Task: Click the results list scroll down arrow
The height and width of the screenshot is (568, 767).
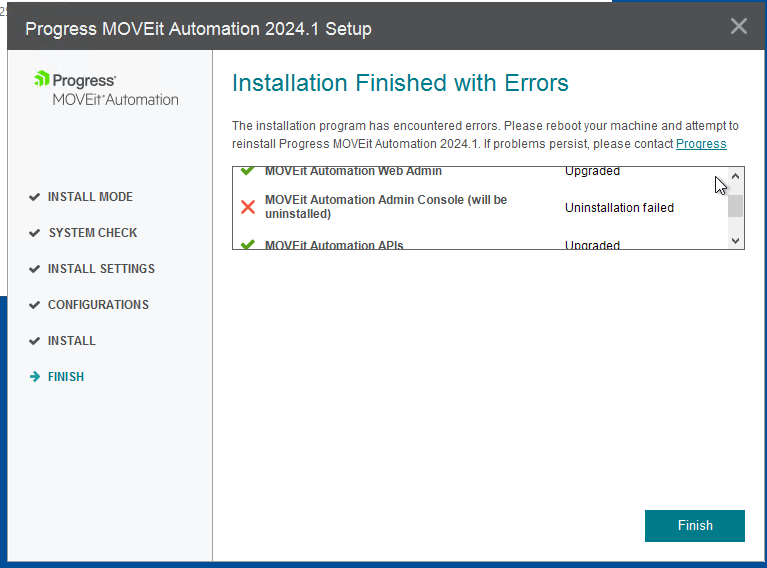Action: pyautogui.click(x=735, y=240)
